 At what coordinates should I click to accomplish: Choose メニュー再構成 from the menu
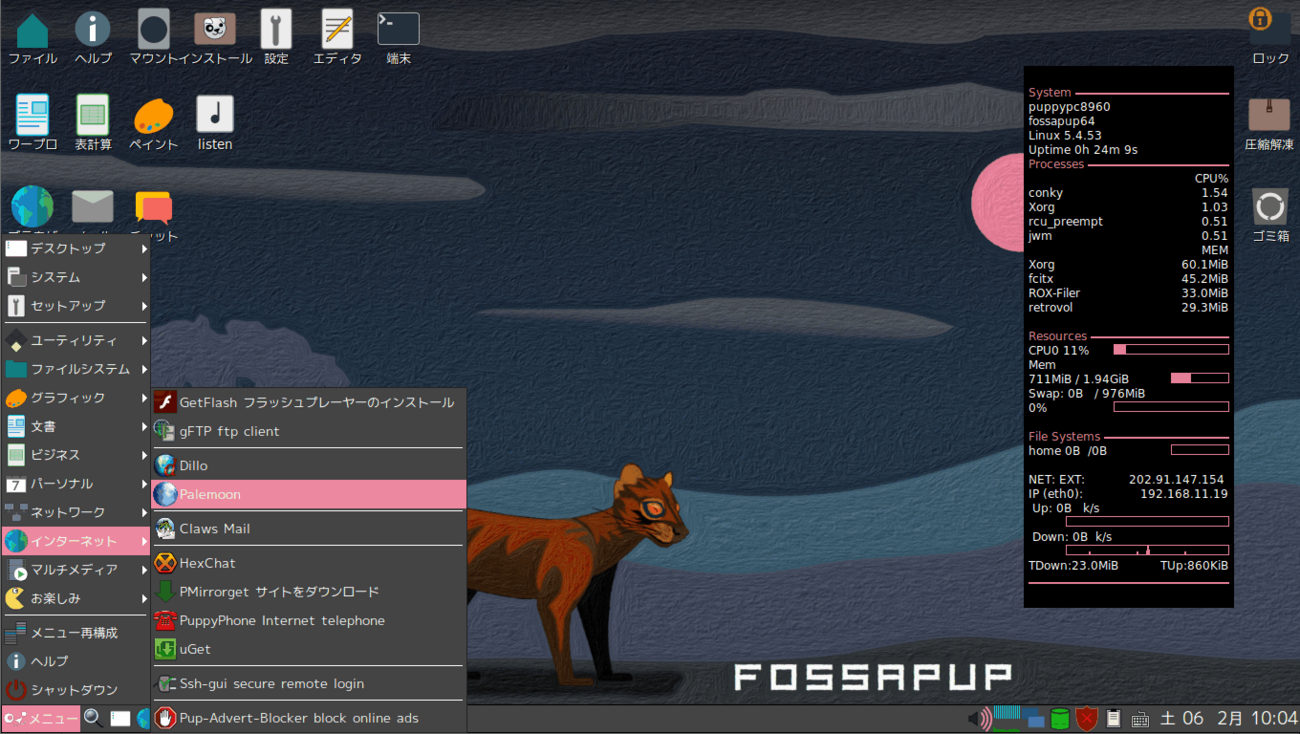pyautogui.click(x=76, y=633)
